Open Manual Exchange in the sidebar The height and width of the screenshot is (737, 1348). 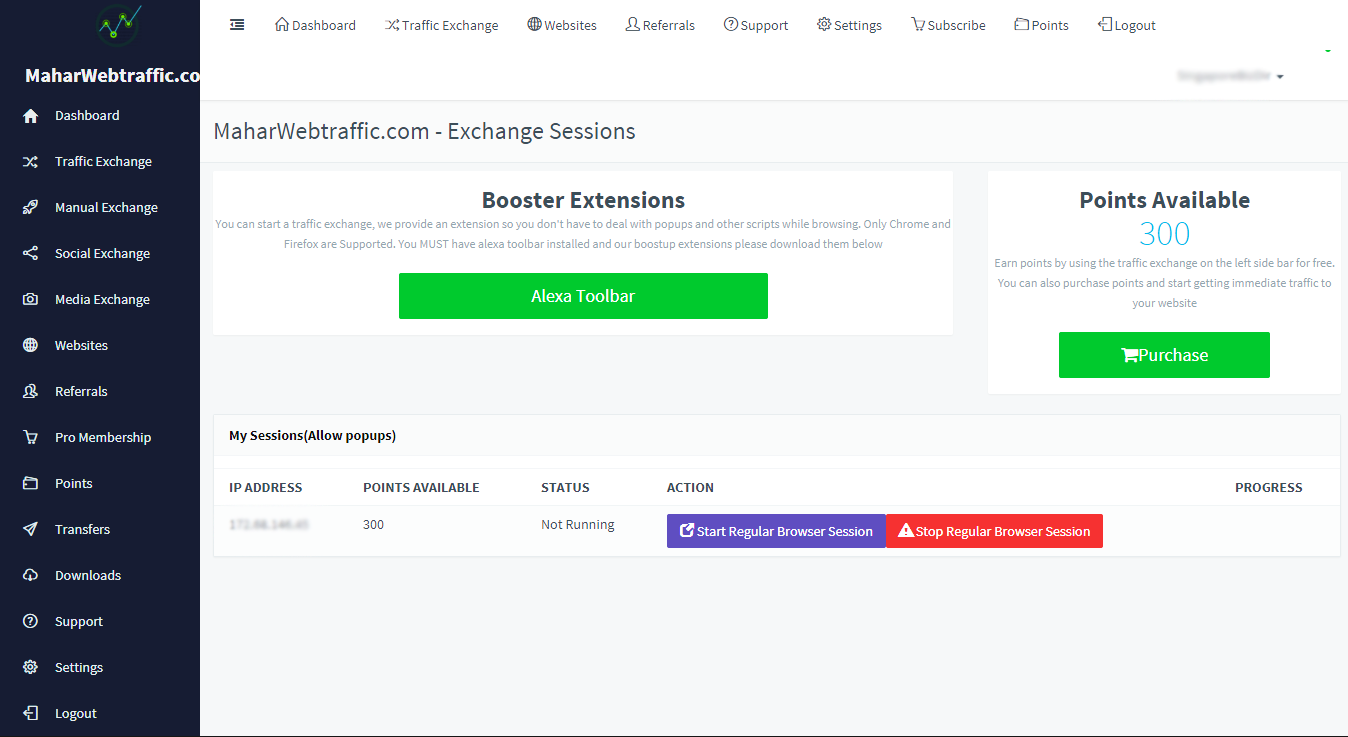pyautogui.click(x=106, y=208)
